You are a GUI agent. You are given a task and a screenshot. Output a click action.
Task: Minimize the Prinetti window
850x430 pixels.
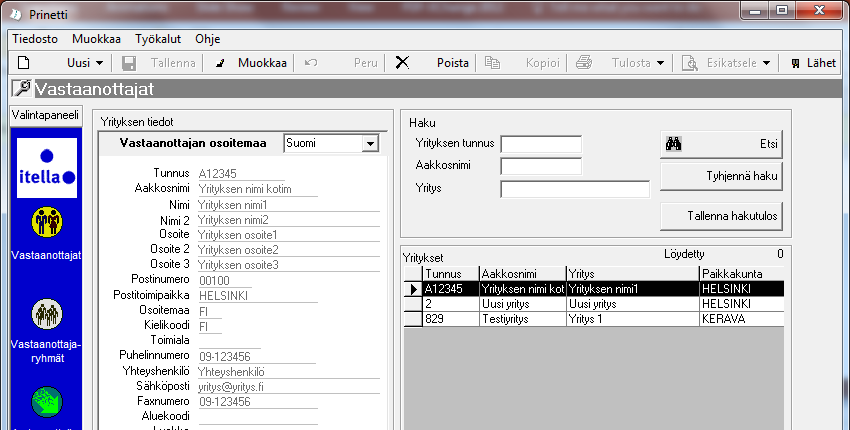756,10
